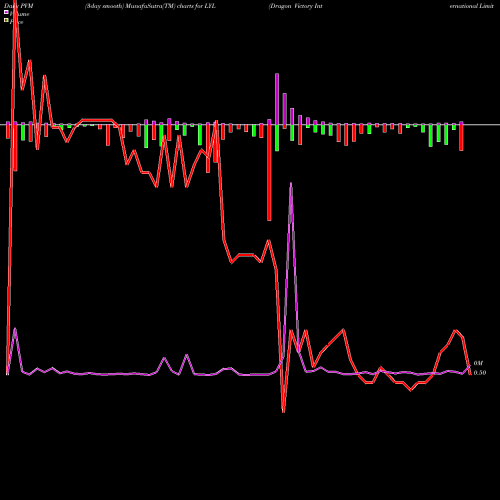Click the purple Volume legend swatch

click(6, 12)
